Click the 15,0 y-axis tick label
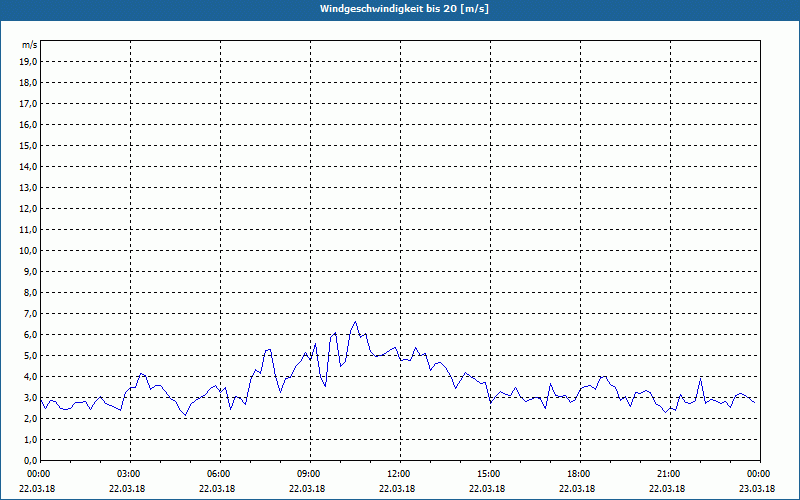 point(29,145)
